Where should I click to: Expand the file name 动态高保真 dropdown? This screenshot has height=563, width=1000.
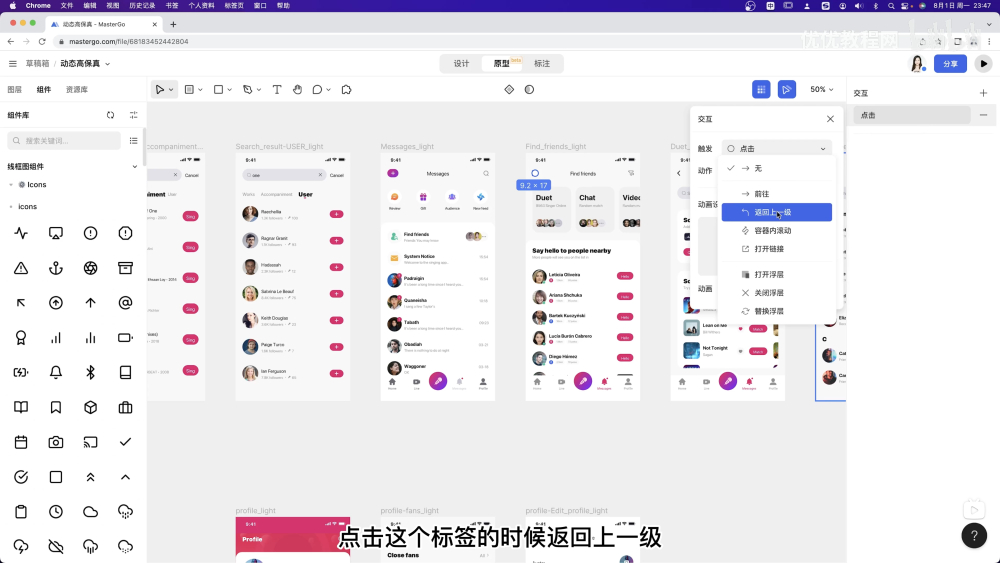(108, 64)
